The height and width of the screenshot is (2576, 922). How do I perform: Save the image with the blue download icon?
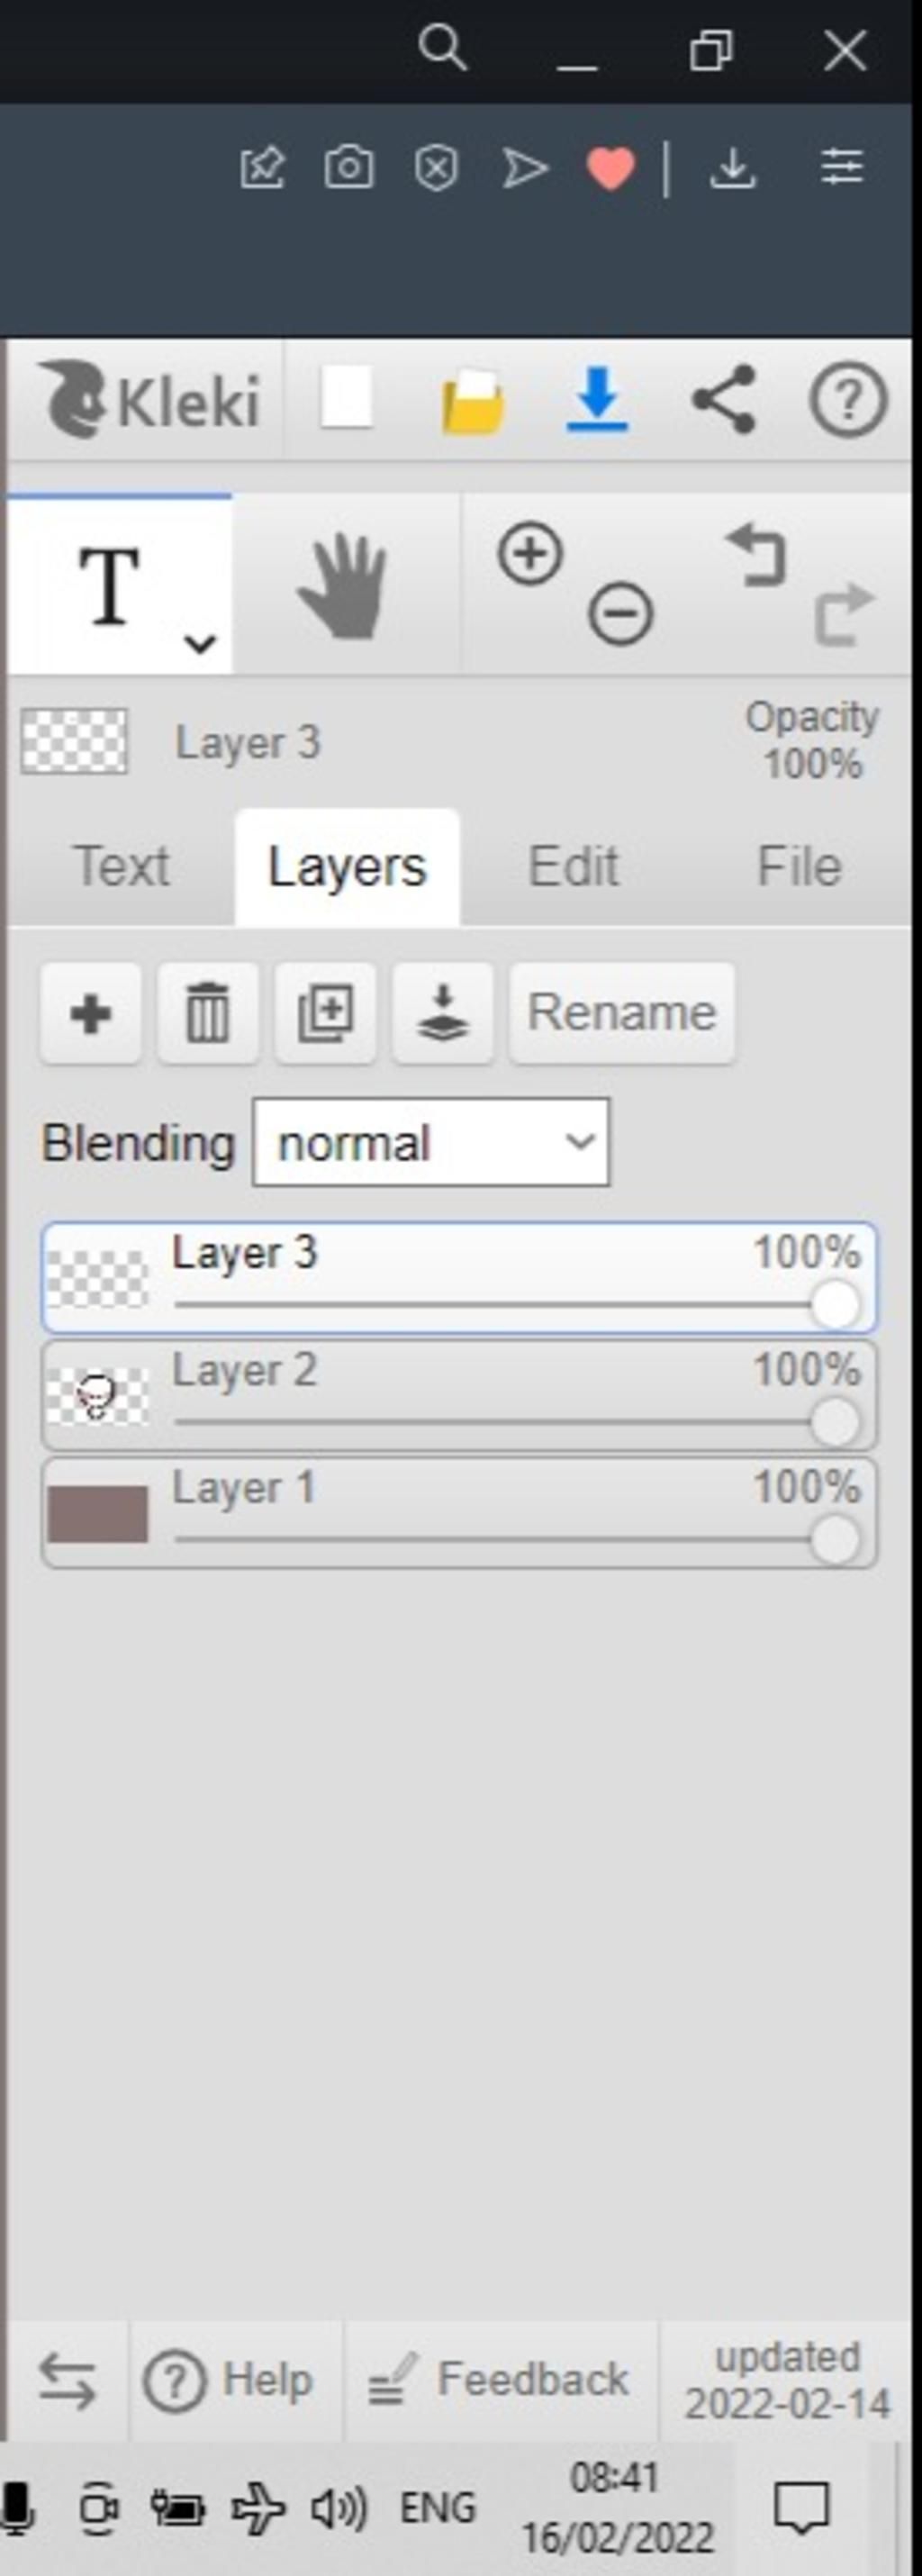pyautogui.click(x=597, y=400)
